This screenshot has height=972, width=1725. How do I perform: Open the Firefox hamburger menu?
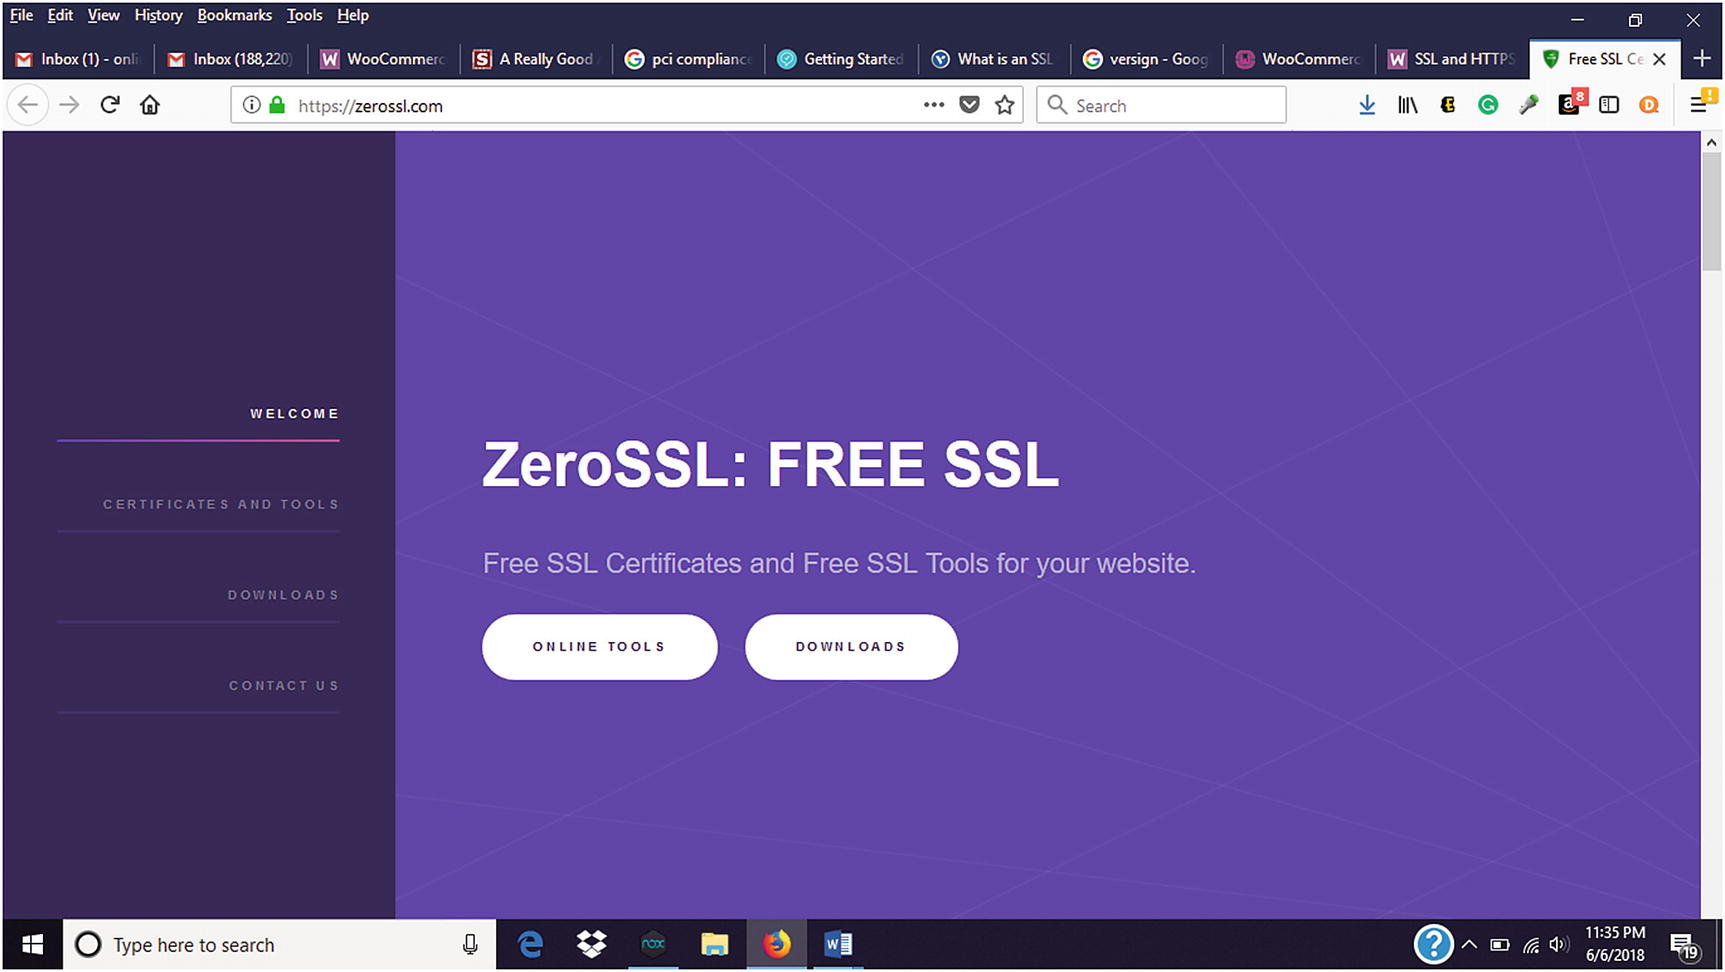pyautogui.click(x=1699, y=105)
